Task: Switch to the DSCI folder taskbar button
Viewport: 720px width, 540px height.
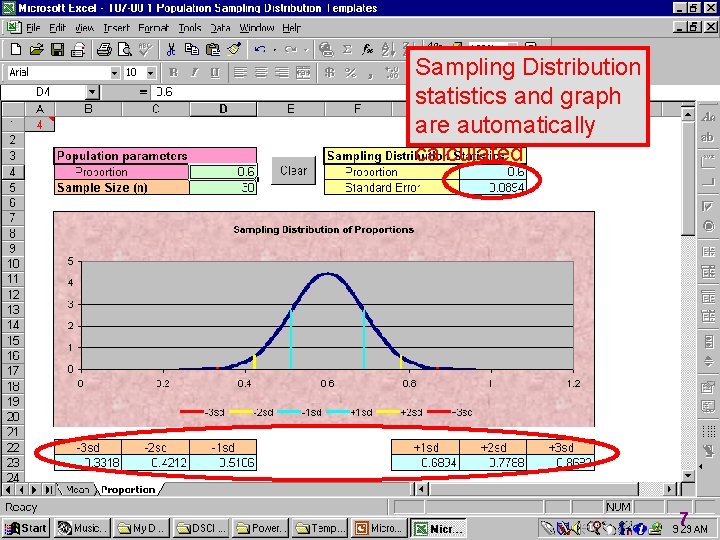Action: [x=200, y=528]
